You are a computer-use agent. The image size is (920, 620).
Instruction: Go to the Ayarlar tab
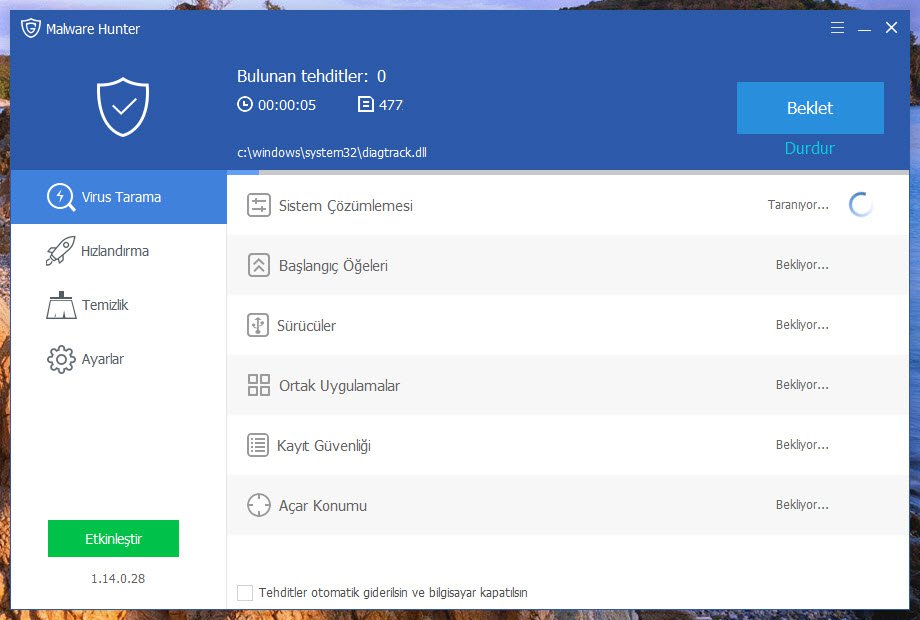tap(119, 359)
